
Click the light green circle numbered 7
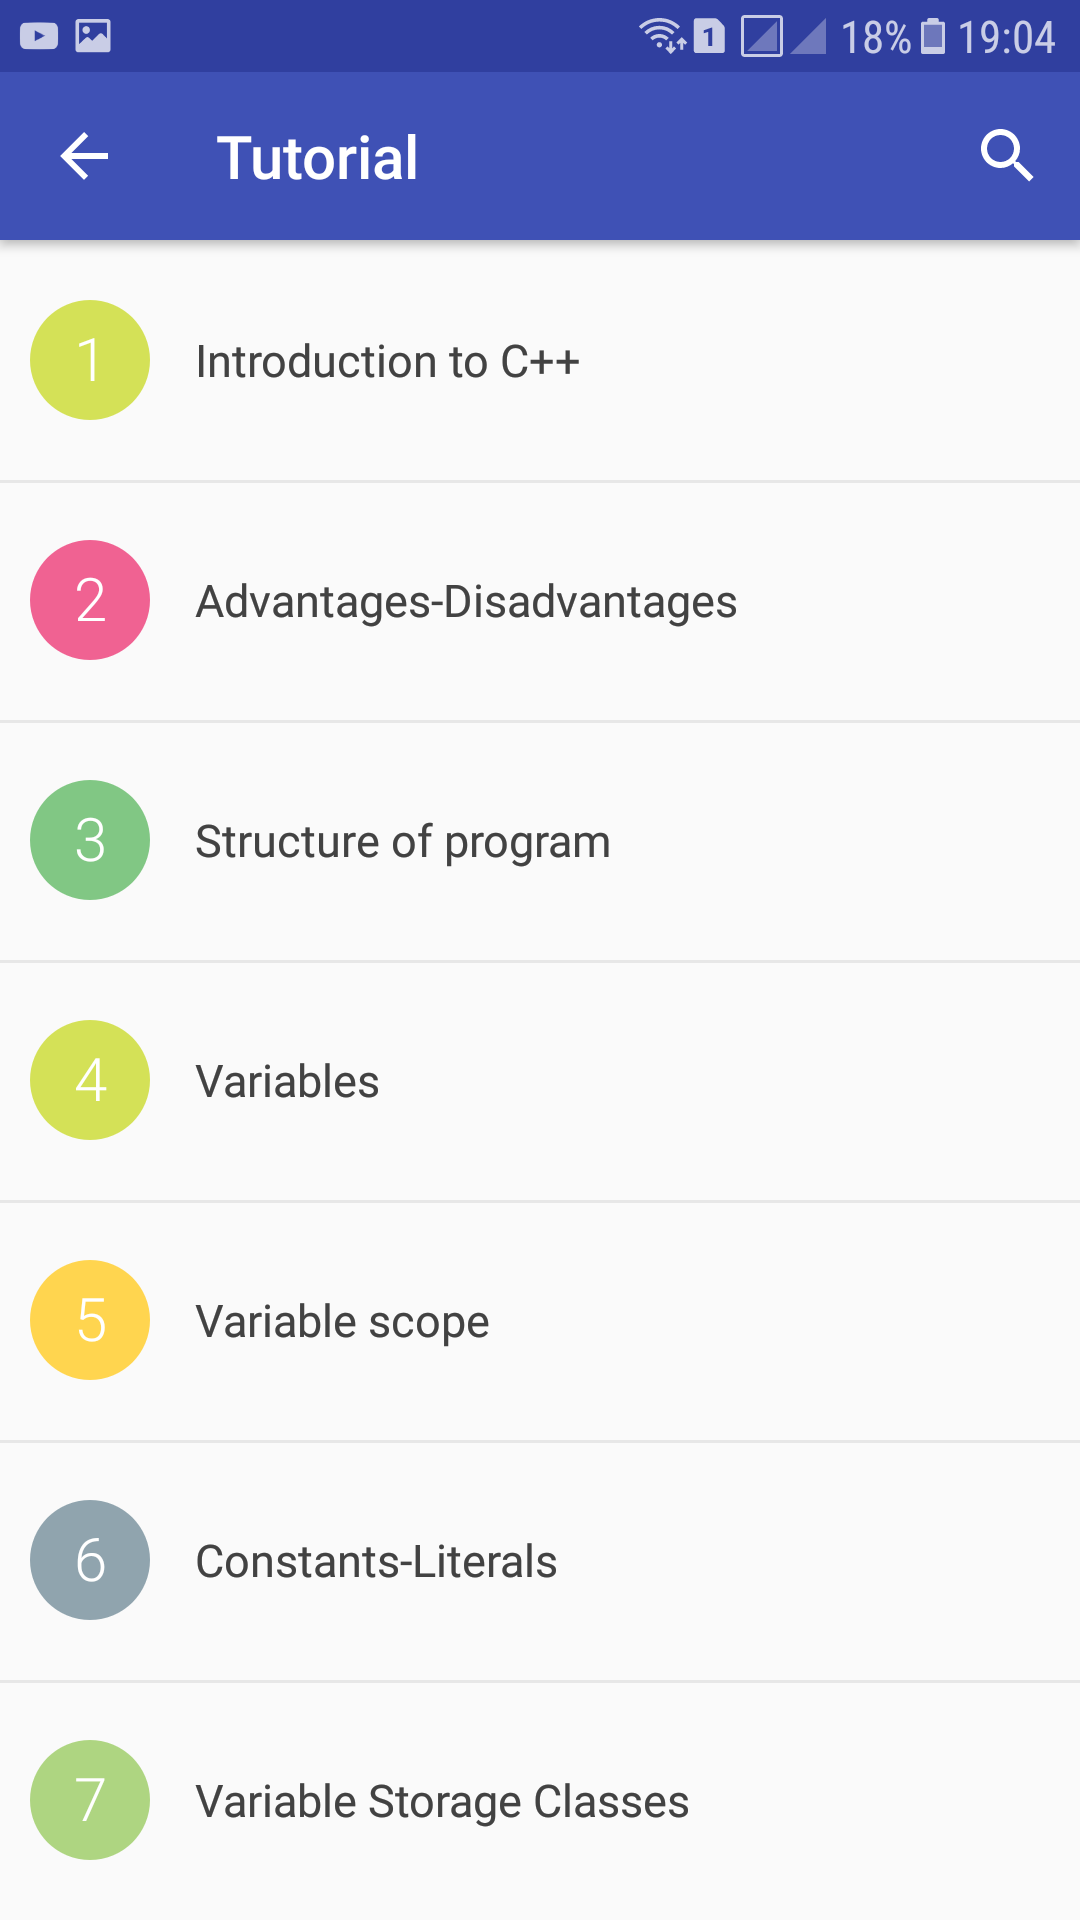point(89,1800)
